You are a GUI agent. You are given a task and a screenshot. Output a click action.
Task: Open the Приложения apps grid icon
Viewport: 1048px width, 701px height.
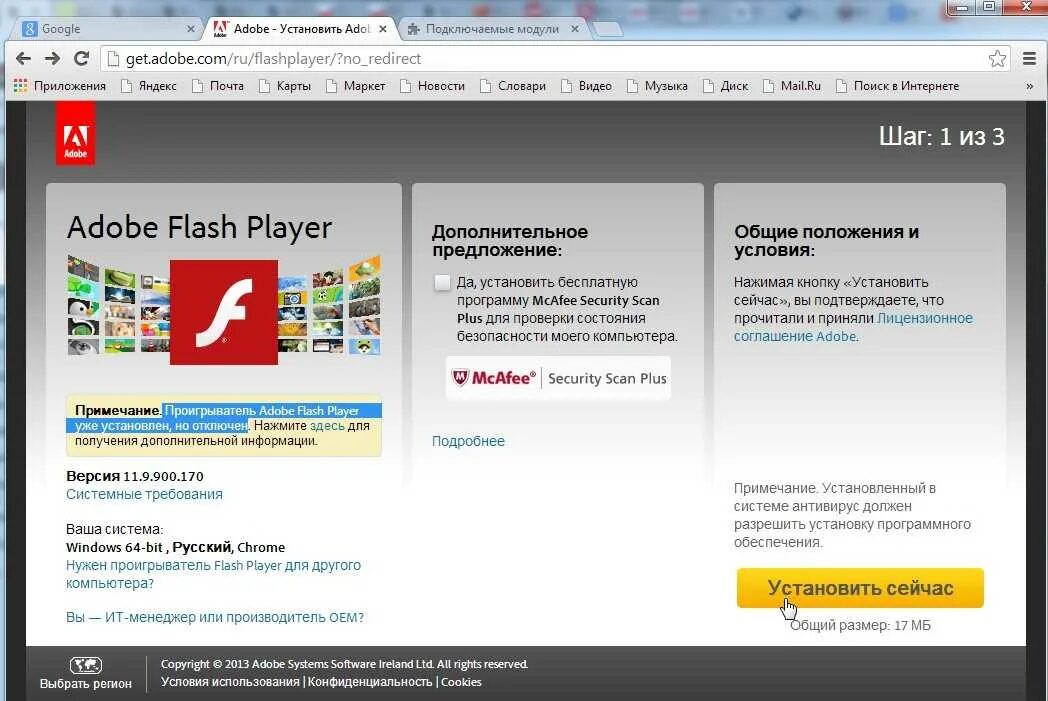[21, 86]
